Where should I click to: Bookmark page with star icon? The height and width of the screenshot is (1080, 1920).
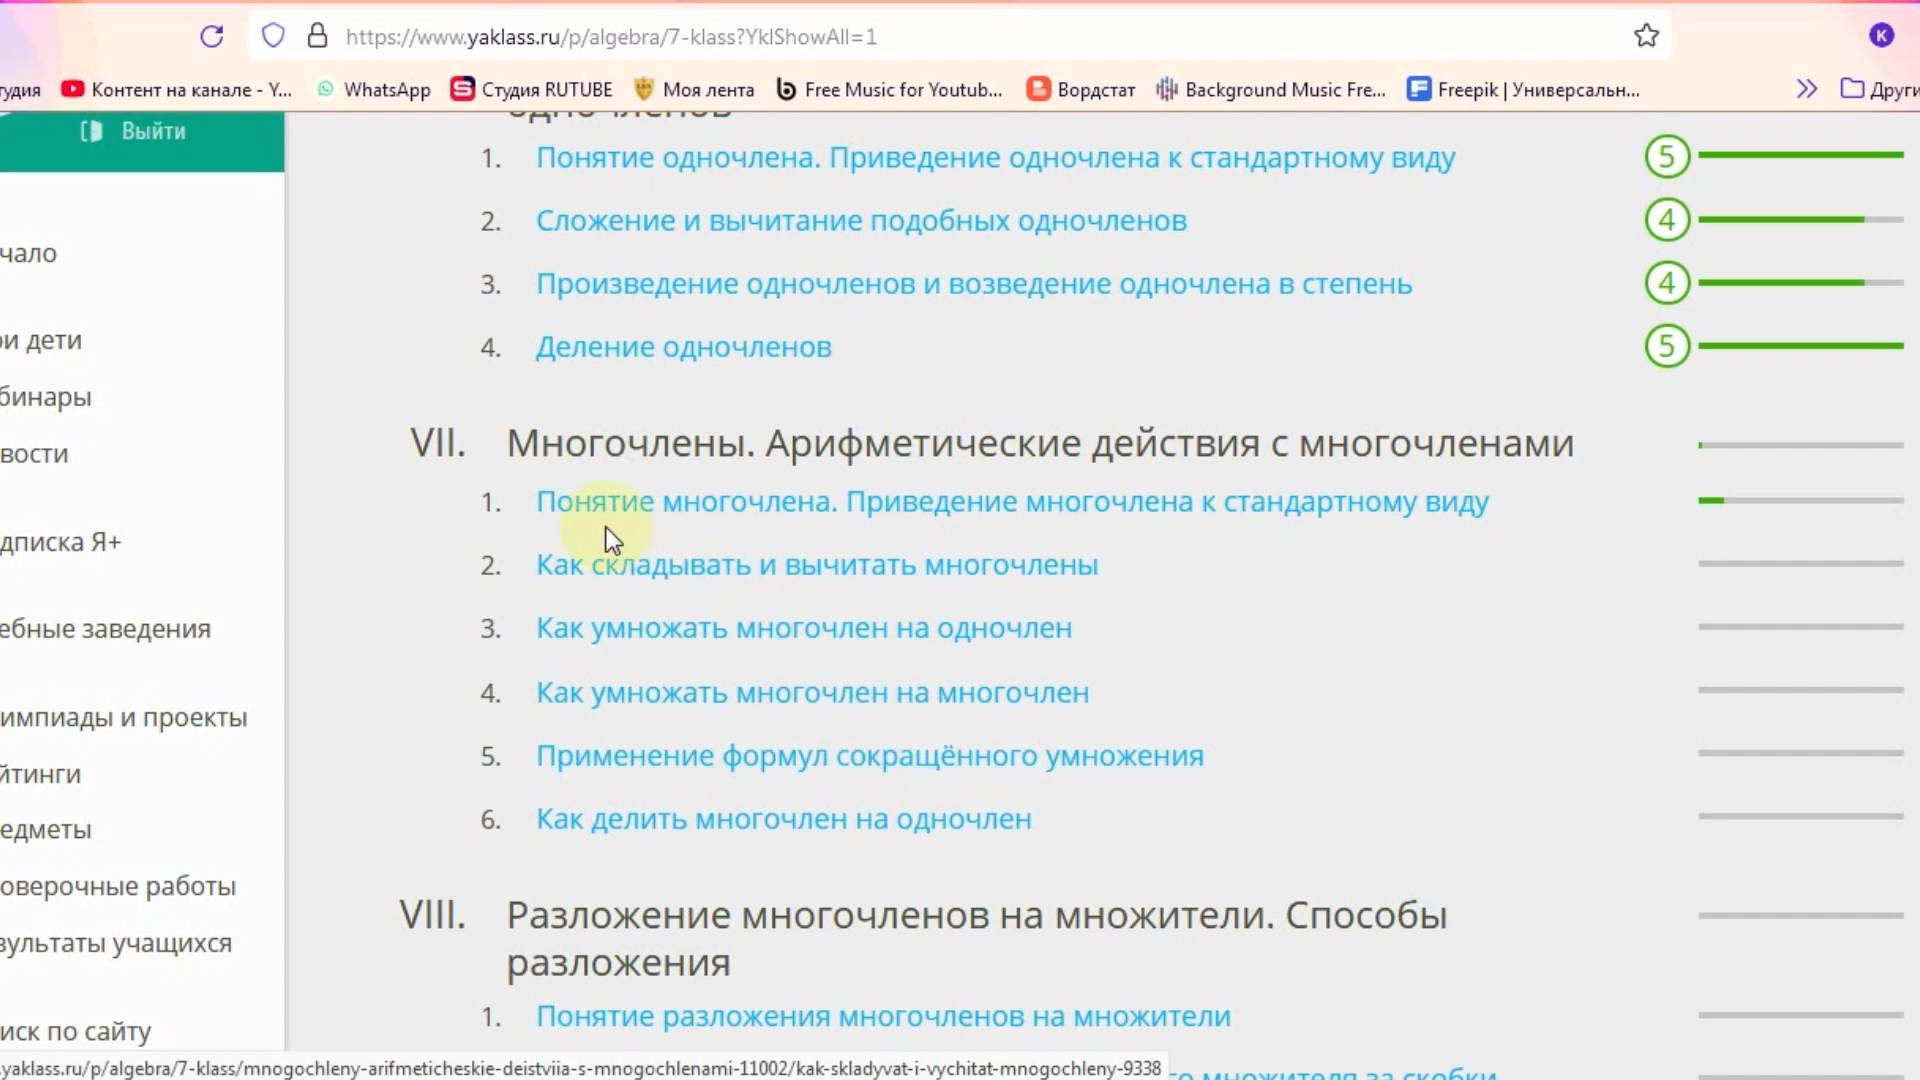coord(1646,37)
